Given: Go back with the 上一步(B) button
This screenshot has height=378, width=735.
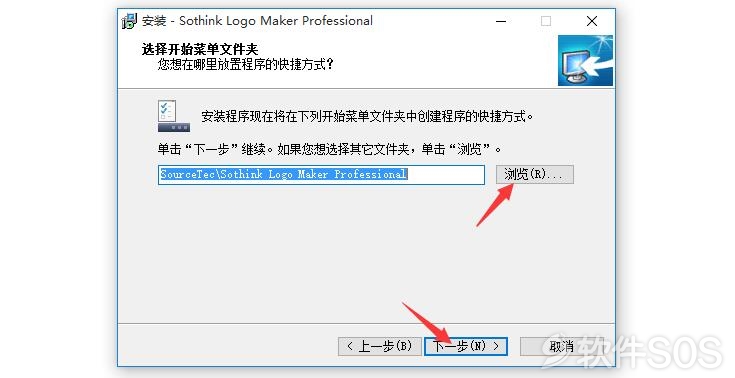Looking at the screenshot, I should click(380, 347).
